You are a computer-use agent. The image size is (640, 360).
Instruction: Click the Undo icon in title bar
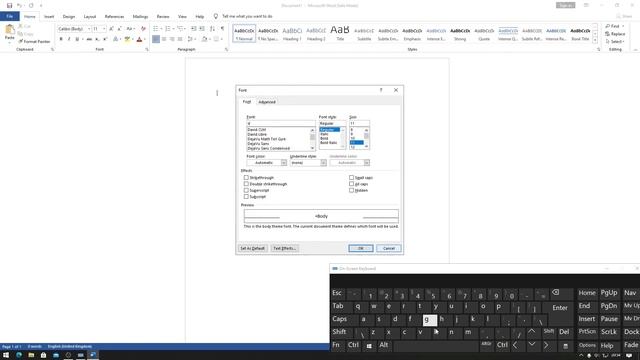click(x=19, y=5)
